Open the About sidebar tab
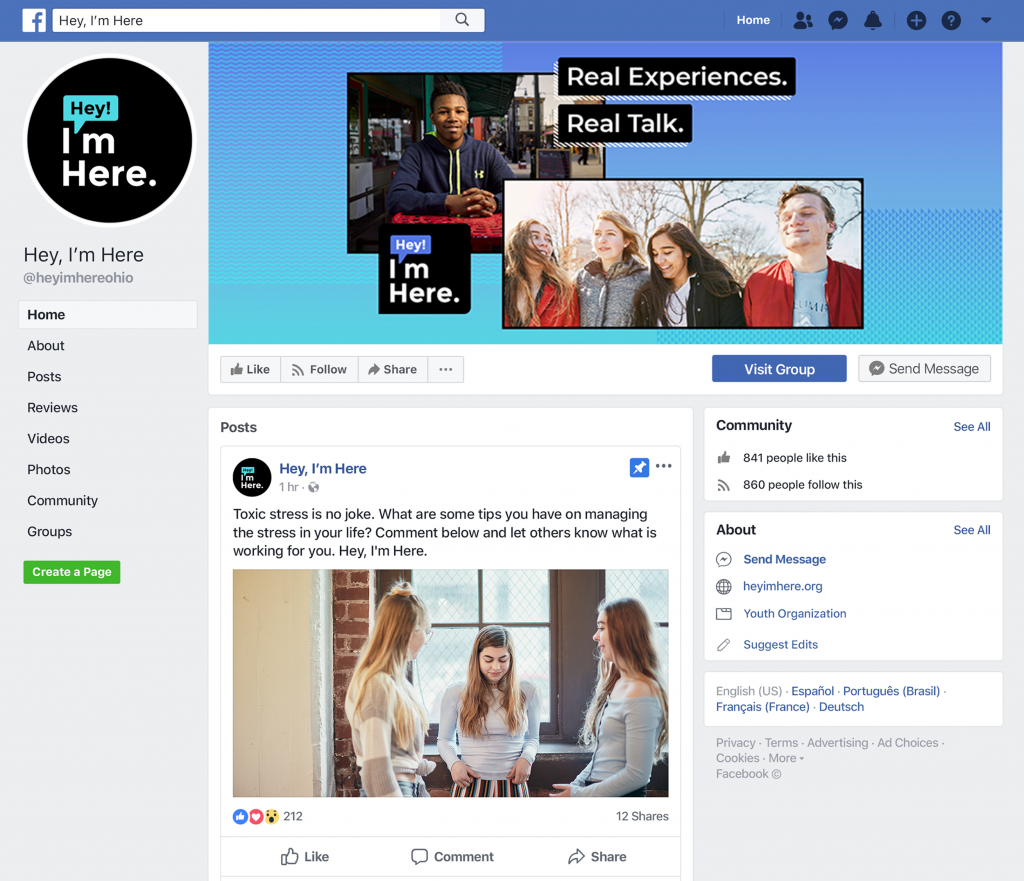Image resolution: width=1024 pixels, height=881 pixels. (x=46, y=345)
